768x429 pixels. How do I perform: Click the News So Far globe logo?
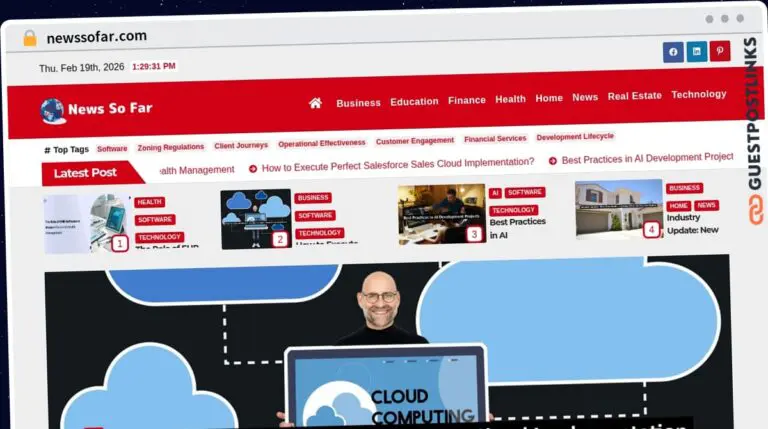click(52, 111)
